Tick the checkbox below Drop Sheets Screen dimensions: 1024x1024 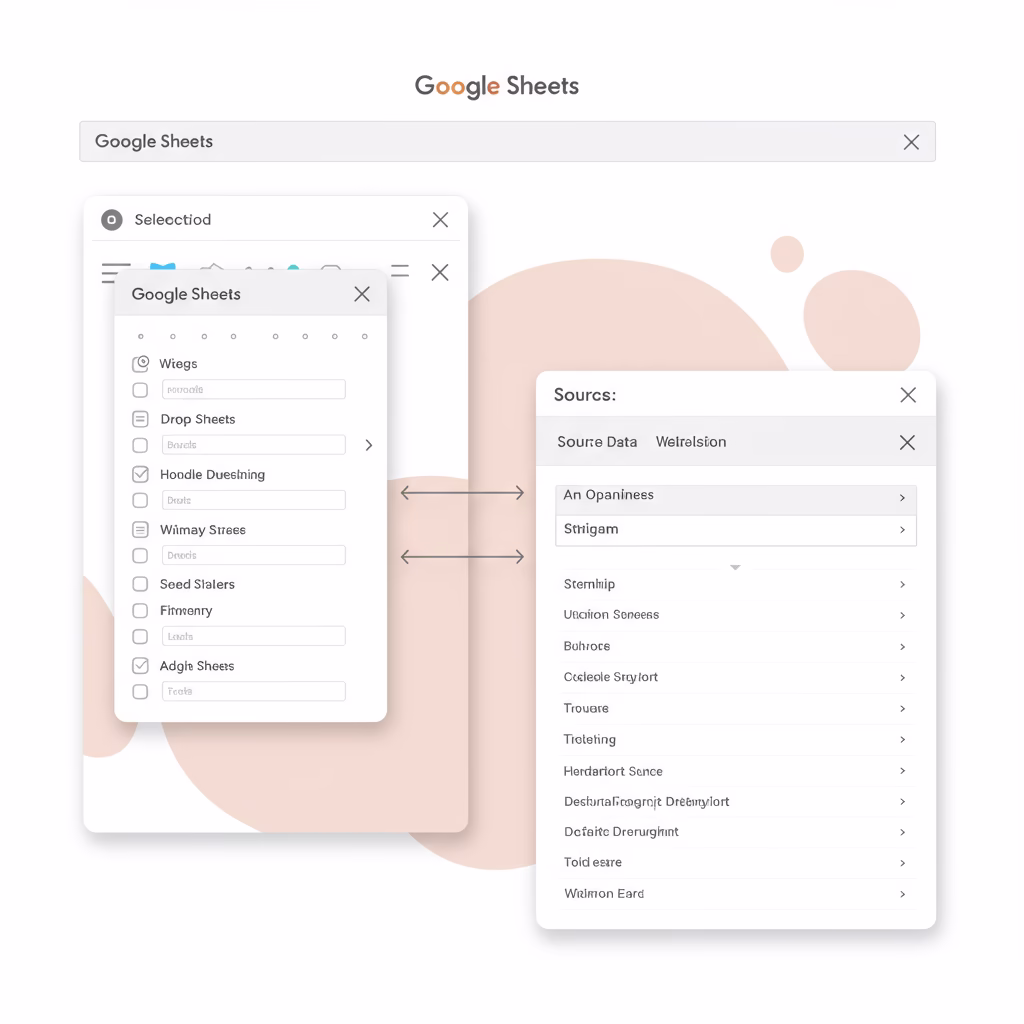tap(140, 445)
